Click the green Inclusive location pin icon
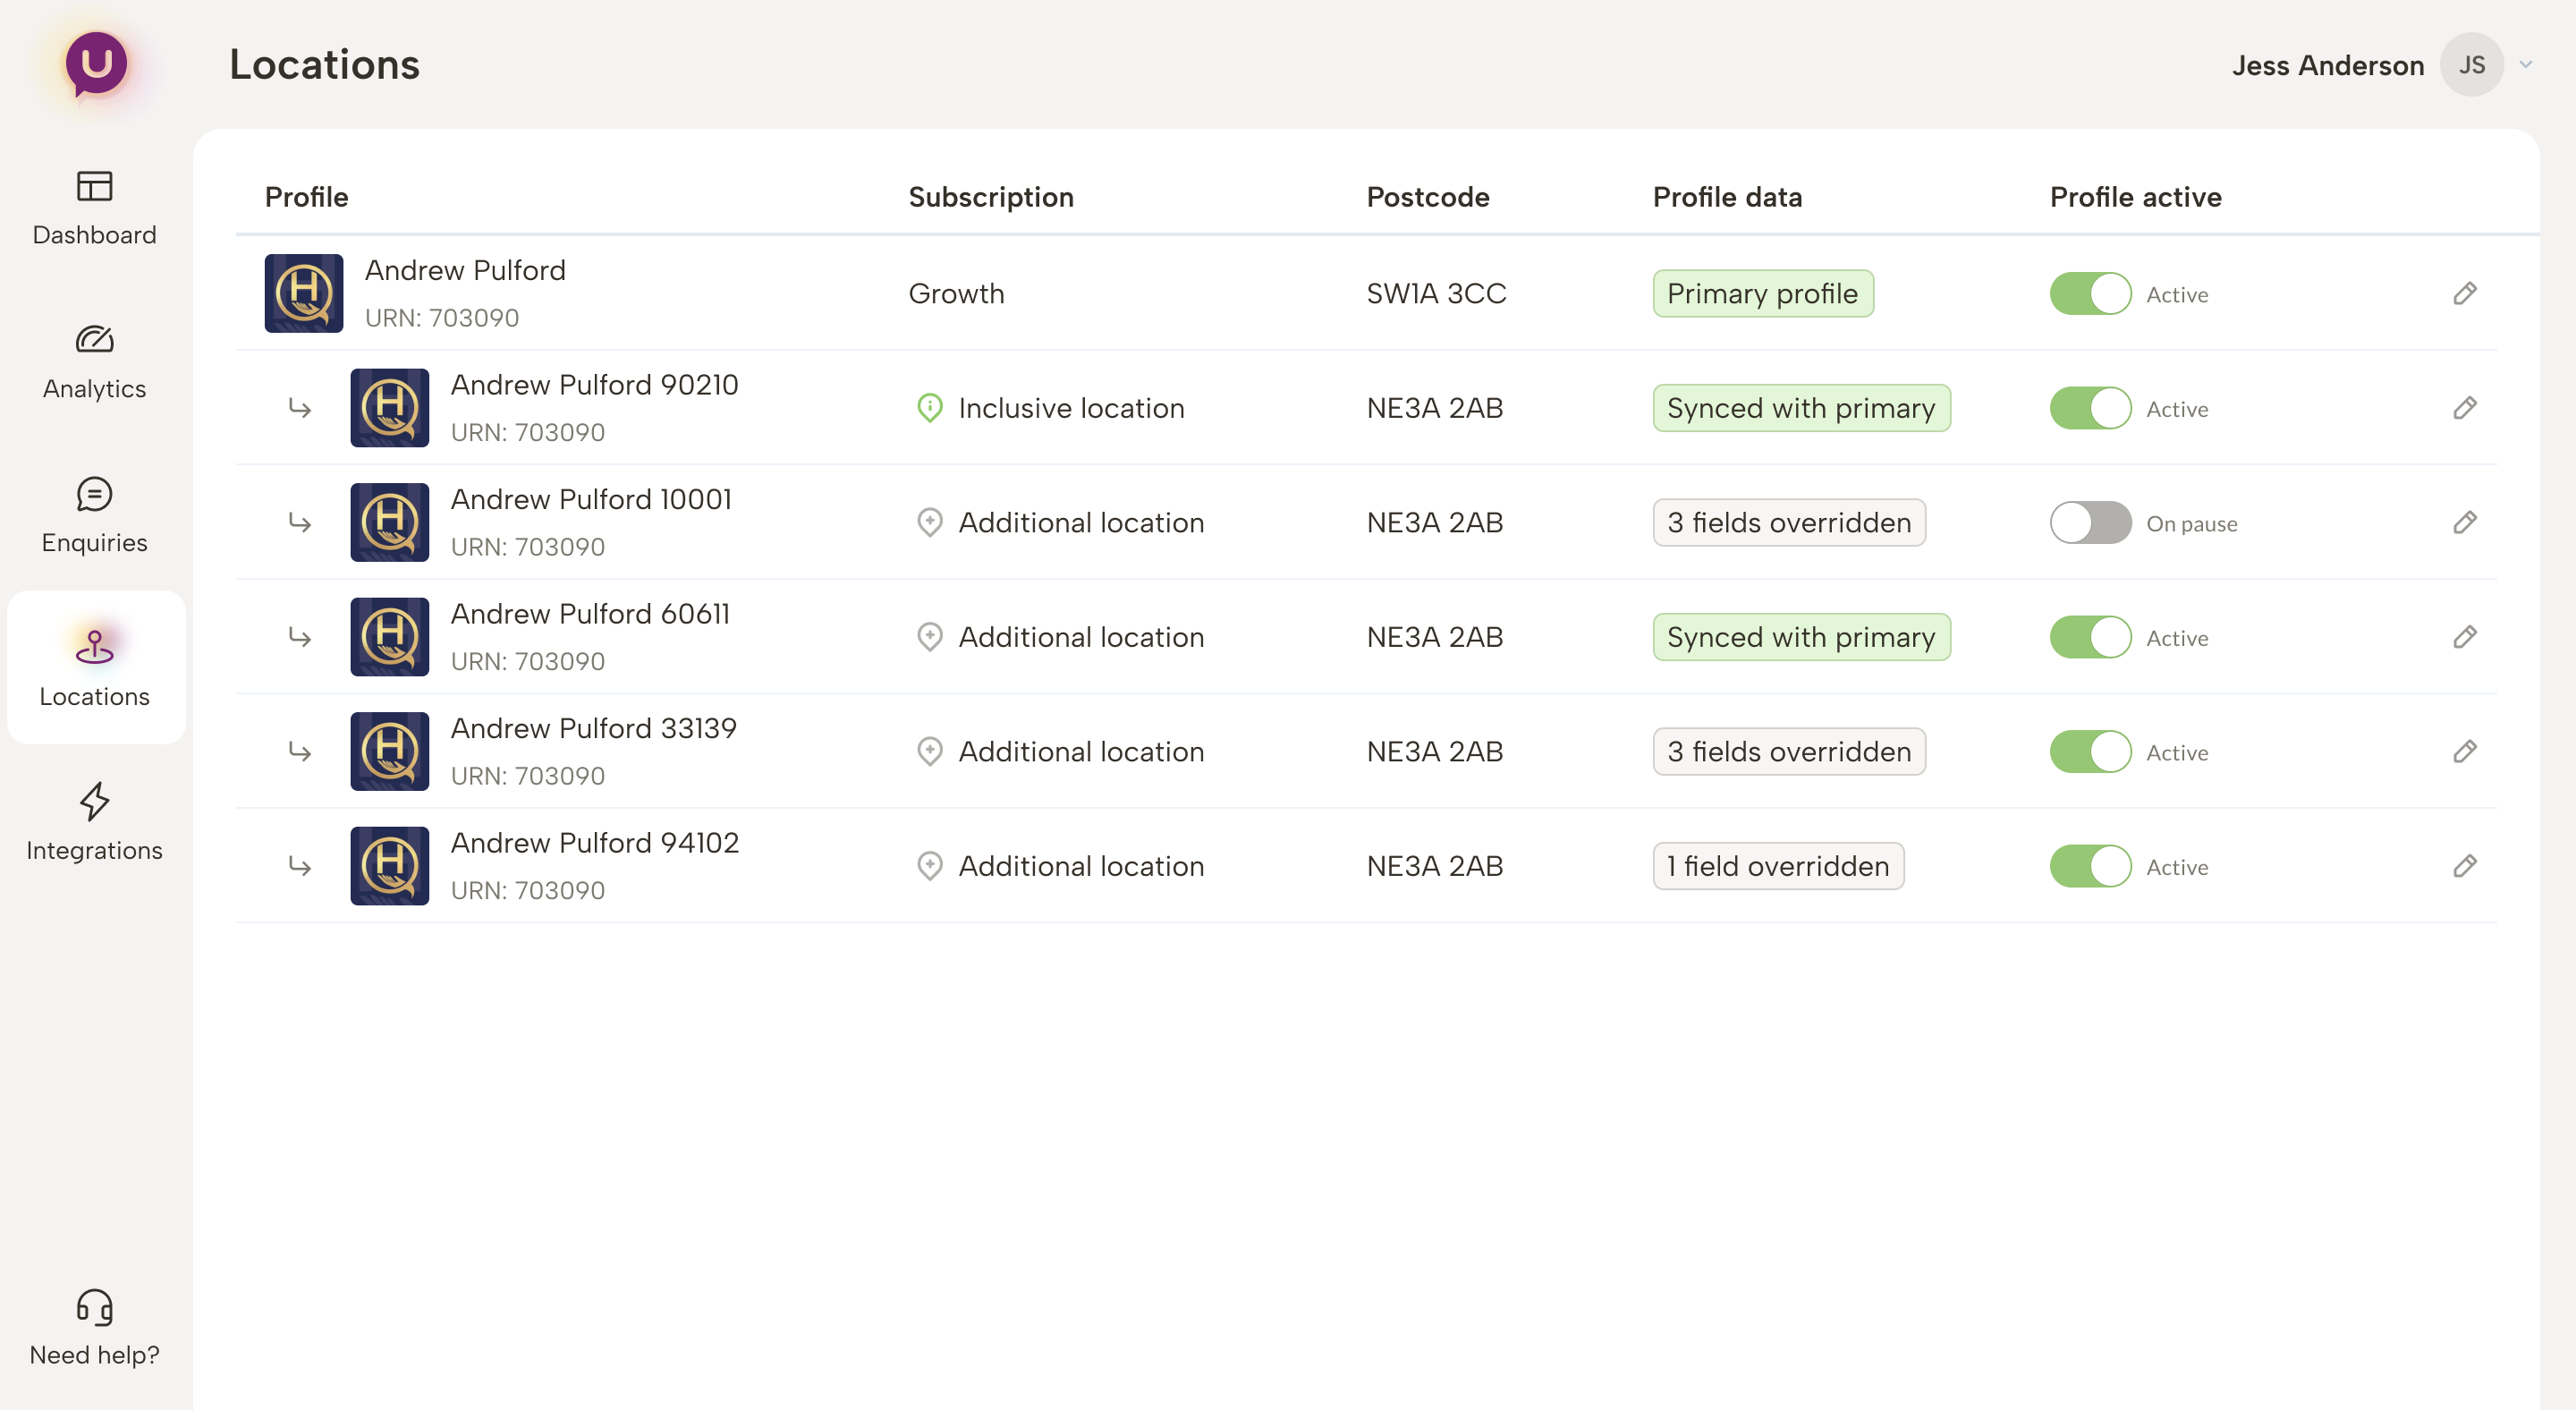Viewport: 2576px width, 1410px height. tap(930, 408)
